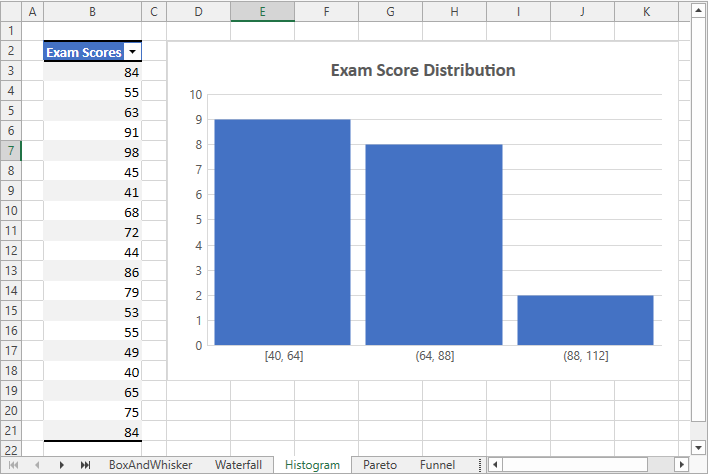Go to first sheet tab navigation arrow
708x474 pixels.
[x=14, y=465]
